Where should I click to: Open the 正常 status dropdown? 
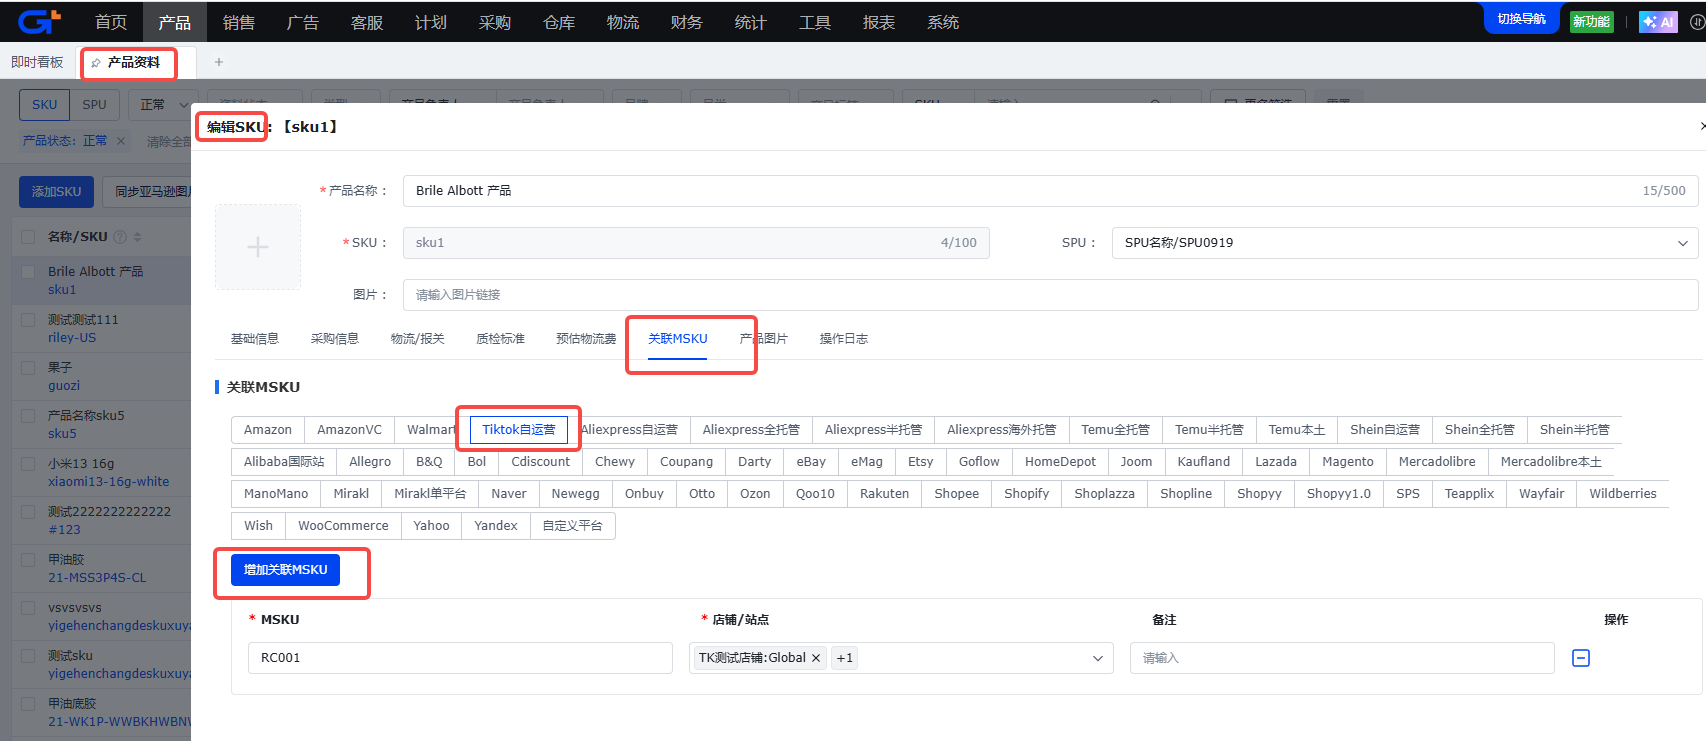(161, 105)
